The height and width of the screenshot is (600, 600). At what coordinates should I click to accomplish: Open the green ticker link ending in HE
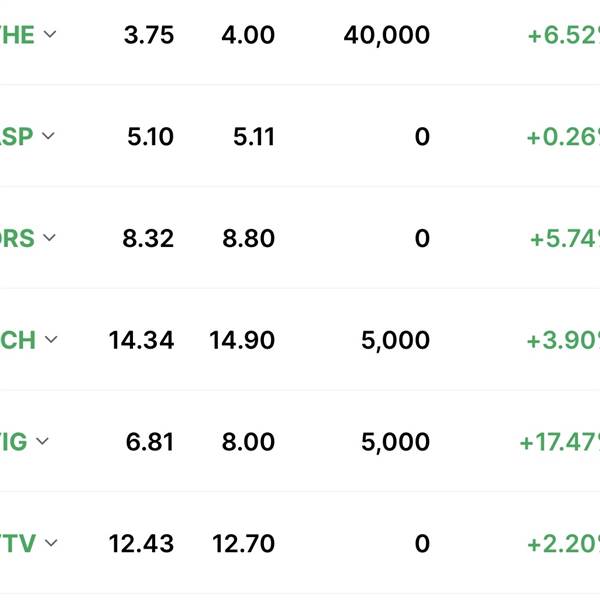[17, 35]
